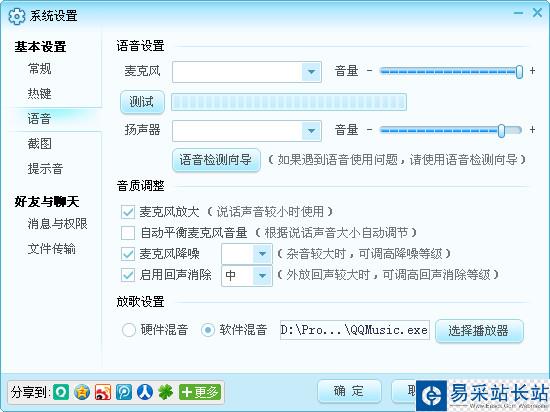Click minus to lower microphone volume
The width and height of the screenshot is (550, 412).
(x=369, y=71)
